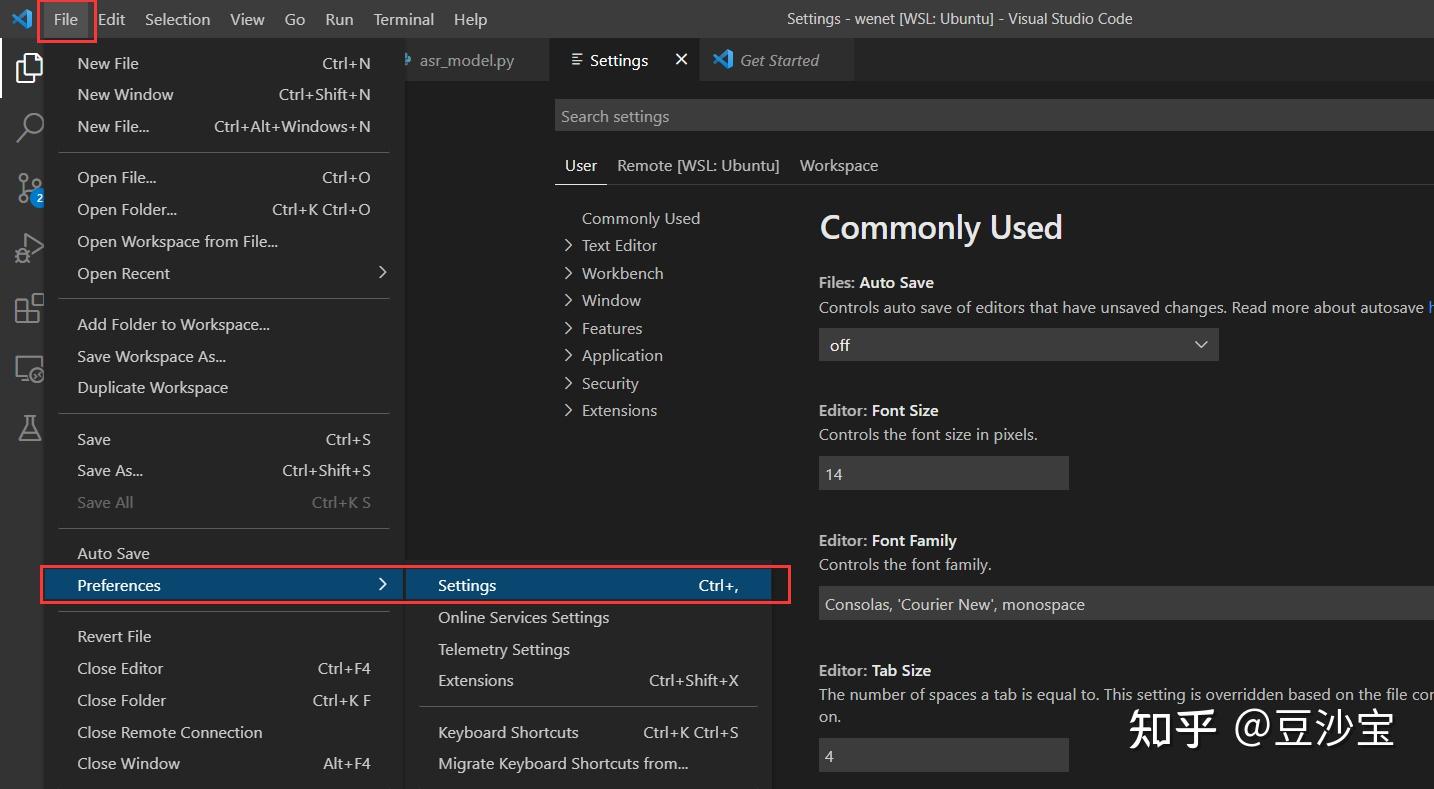Open Remote Explorer icon in activity bar
The image size is (1434, 789).
point(29,369)
